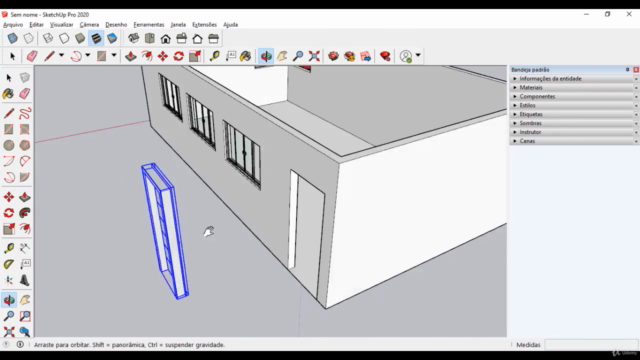Pick Eraser in the top toolbar
Viewport: 640px width, 360px height.
click(32, 56)
